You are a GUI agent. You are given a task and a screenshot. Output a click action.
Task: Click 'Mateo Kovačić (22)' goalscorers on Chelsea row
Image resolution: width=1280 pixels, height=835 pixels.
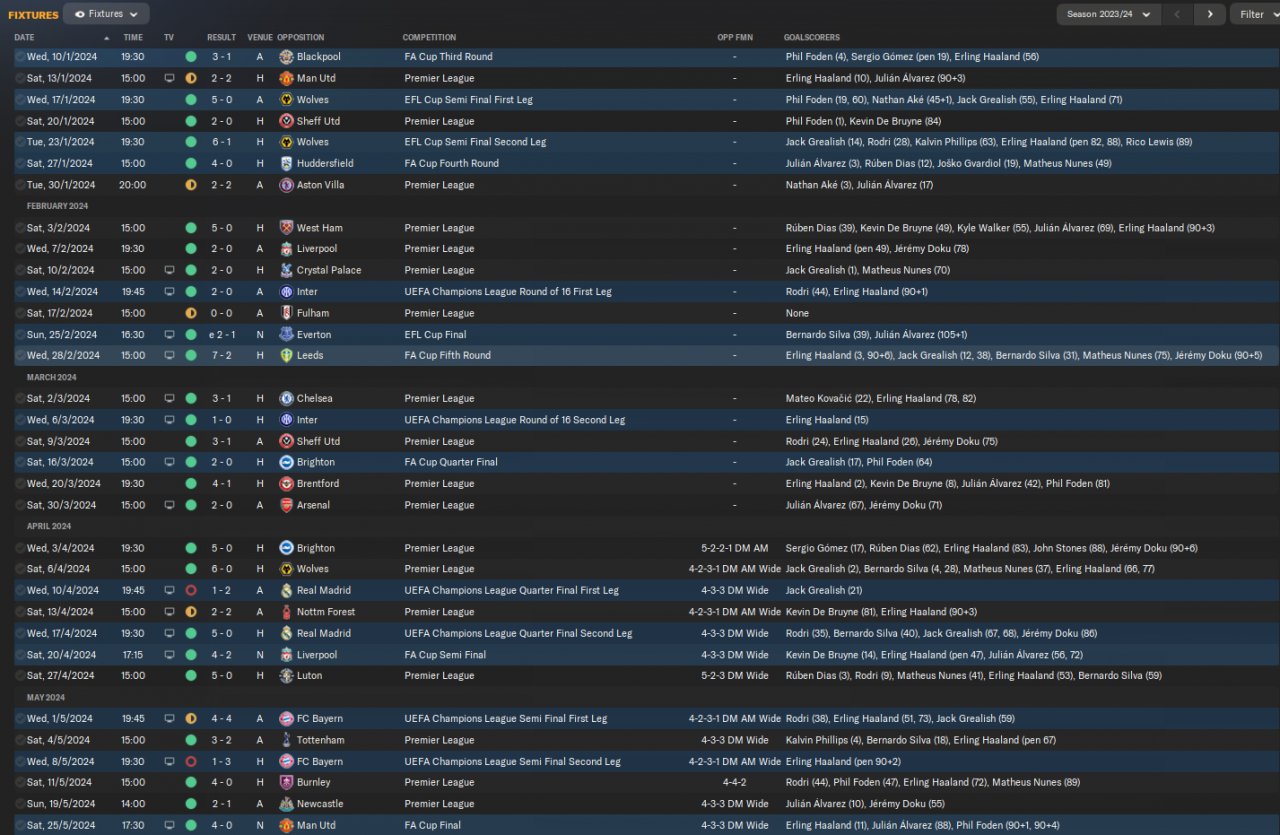tap(828, 399)
